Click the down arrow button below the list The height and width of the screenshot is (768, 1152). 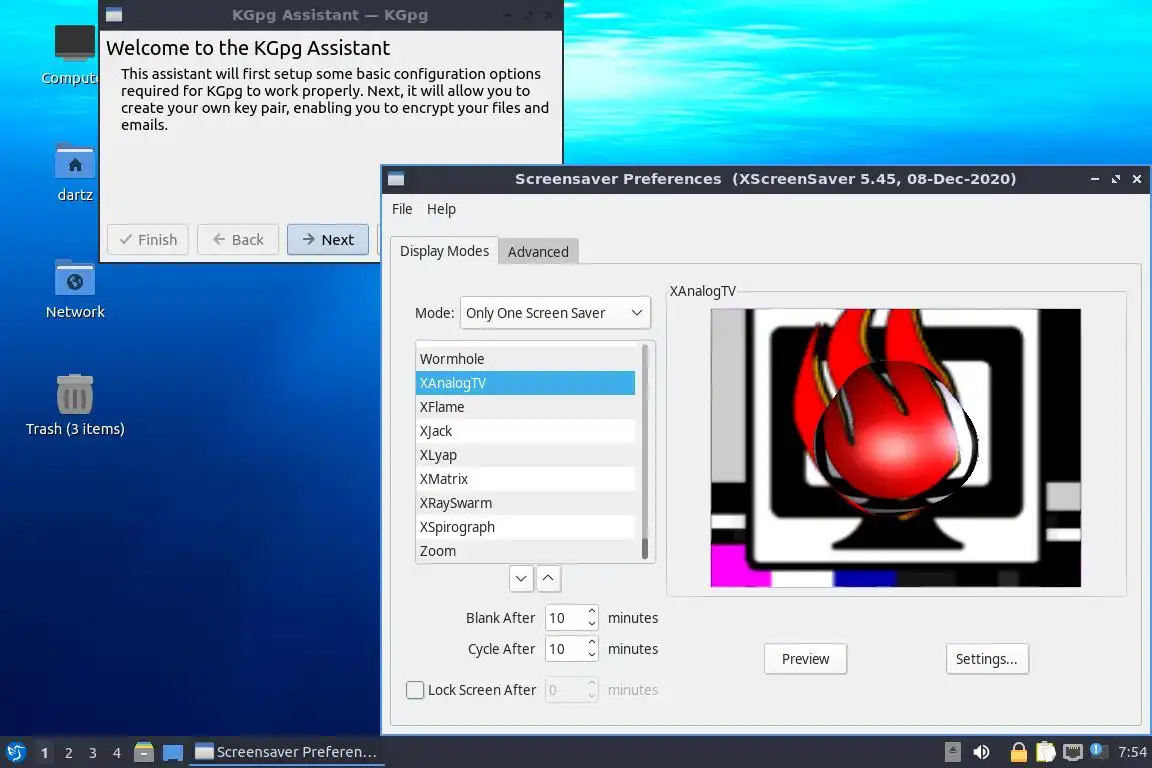pos(521,578)
